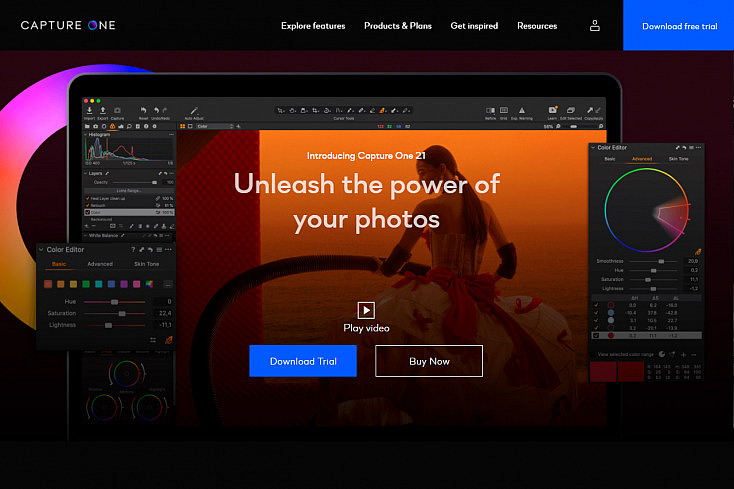Click the Copy/Apply arrows icon
This screenshot has height=489, width=734.
(594, 110)
